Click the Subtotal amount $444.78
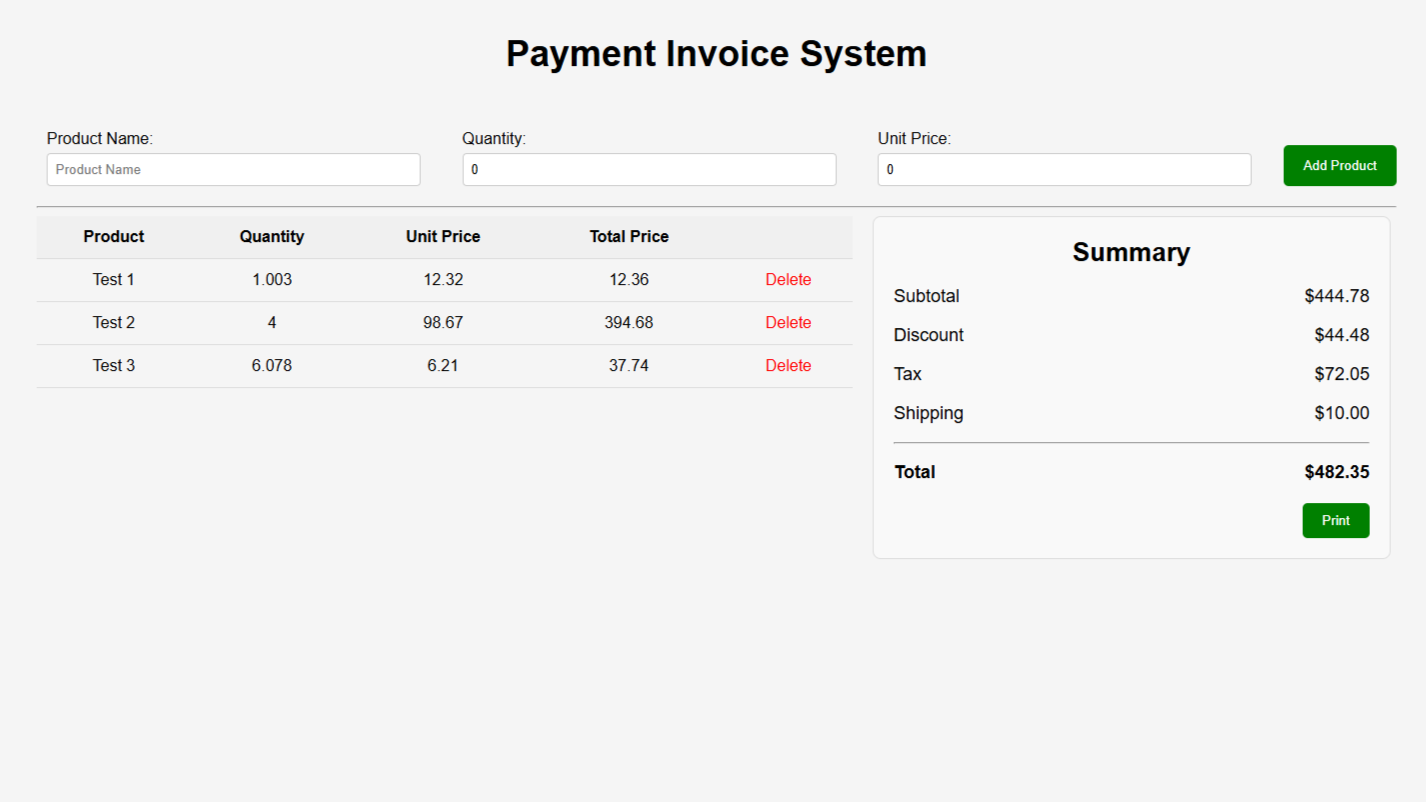The image size is (1426, 802). [1336, 296]
